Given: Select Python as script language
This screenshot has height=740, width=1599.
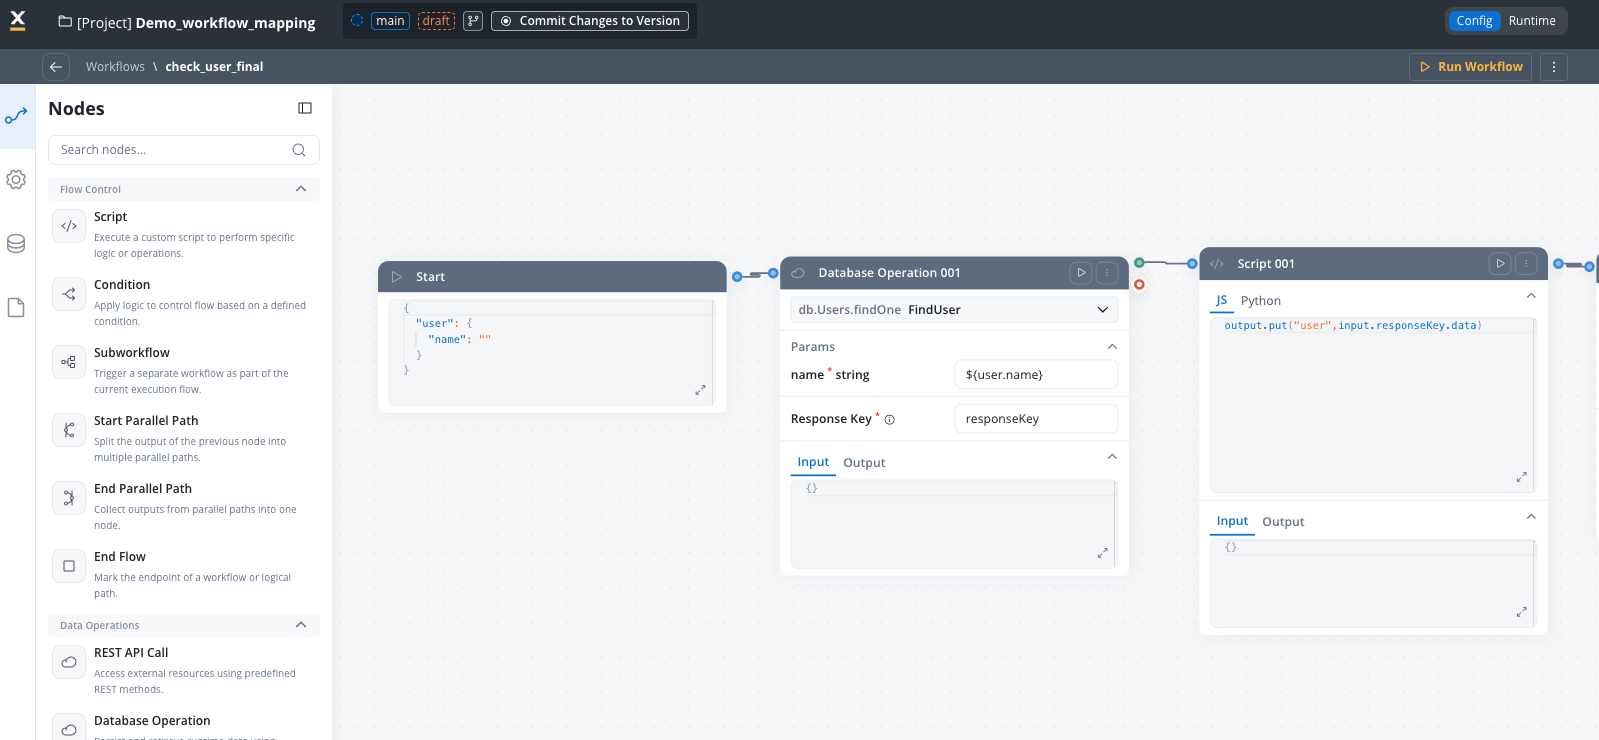Looking at the screenshot, I should point(1260,301).
